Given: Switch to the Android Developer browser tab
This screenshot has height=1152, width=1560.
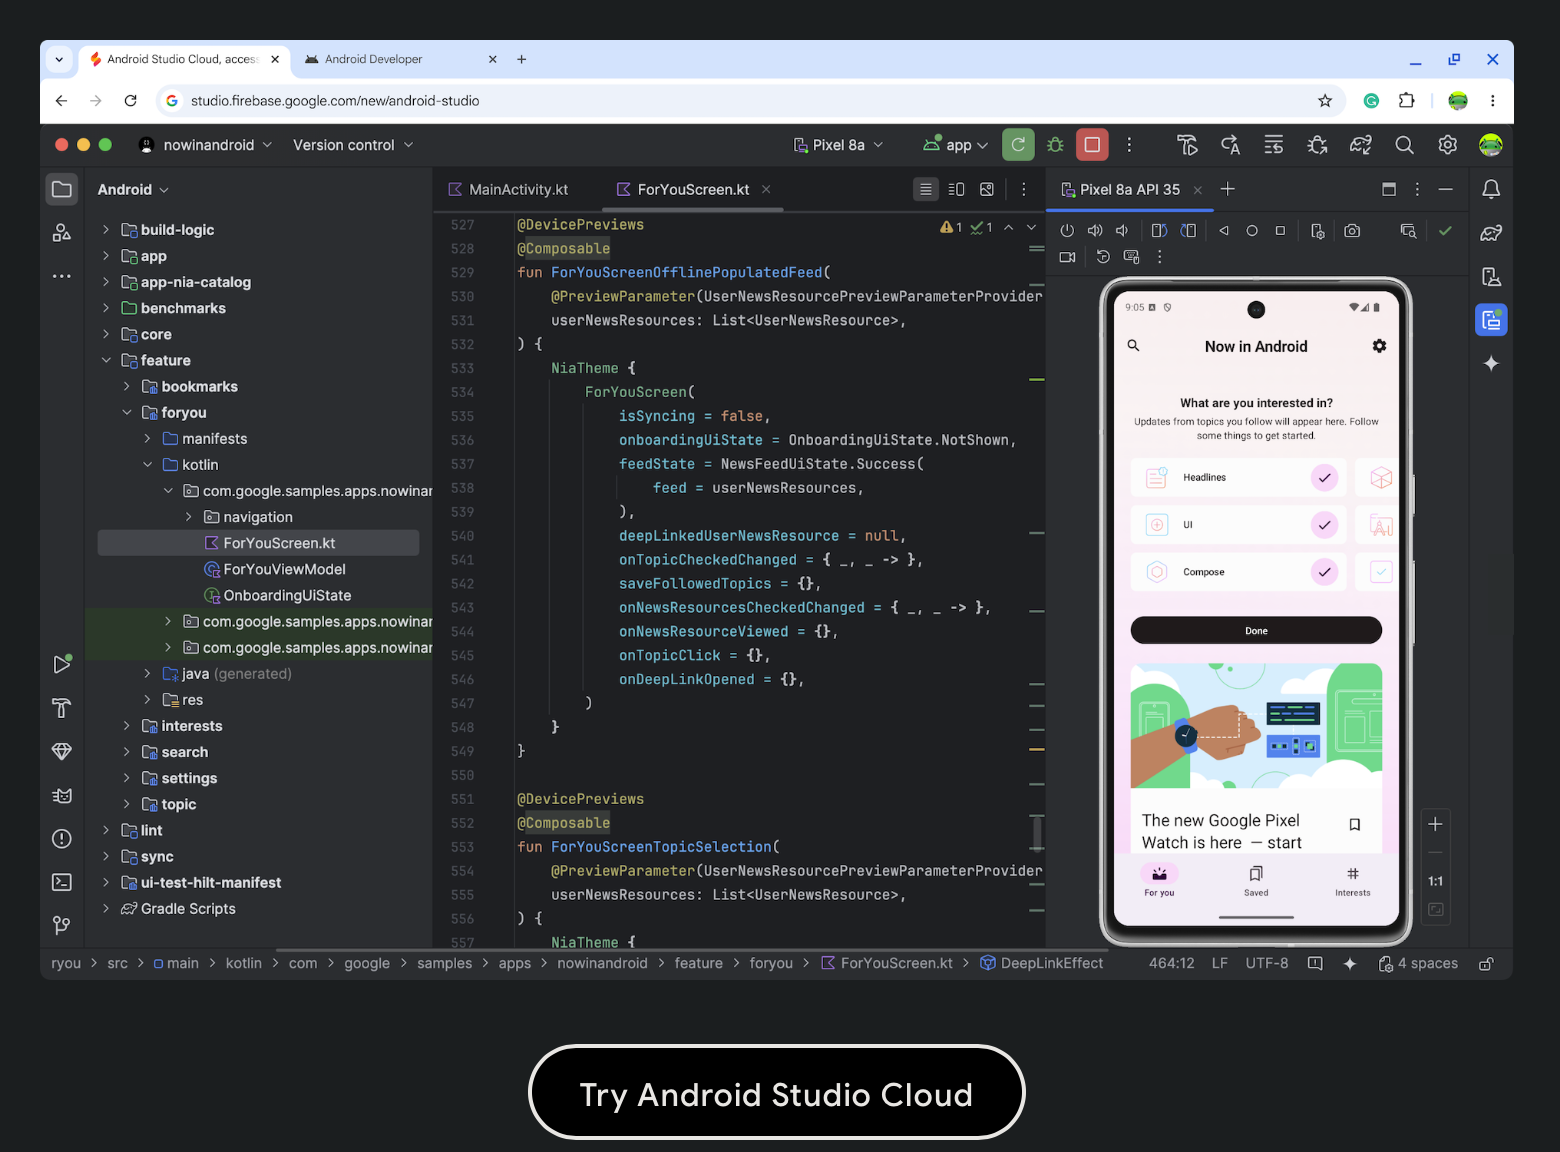Looking at the screenshot, I should [372, 59].
